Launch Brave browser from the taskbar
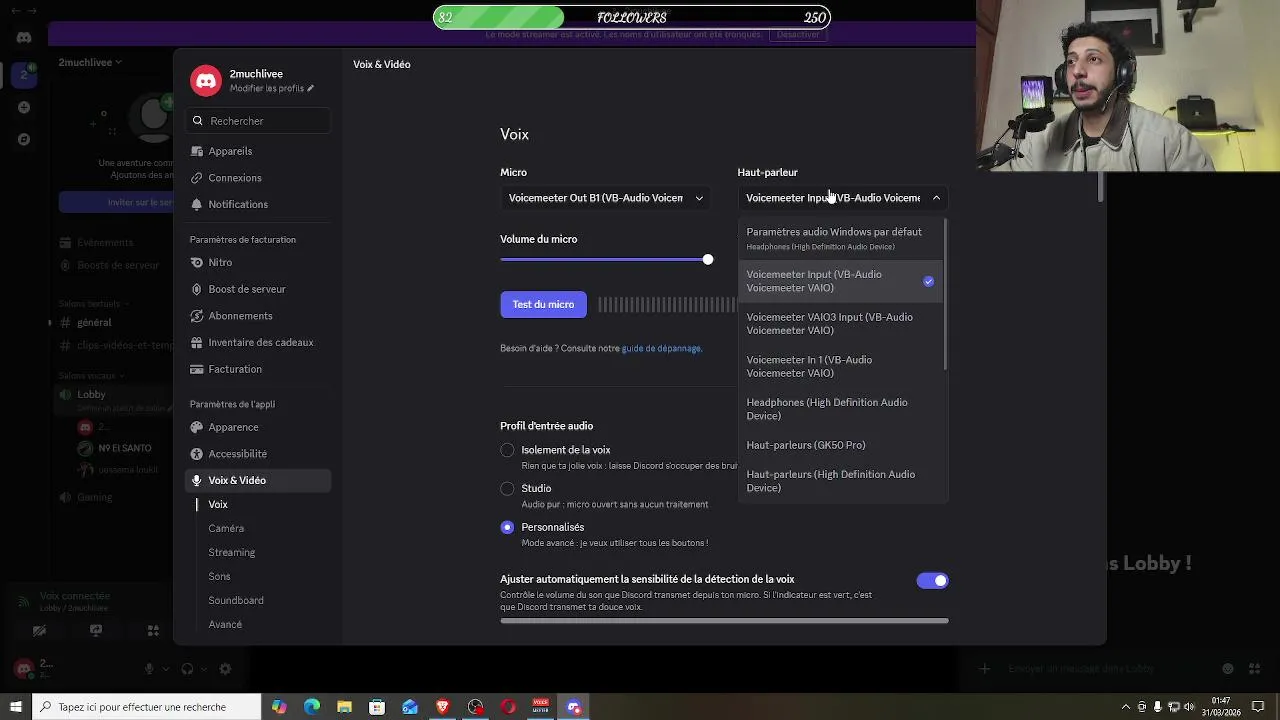1280x720 pixels. [x=442, y=707]
